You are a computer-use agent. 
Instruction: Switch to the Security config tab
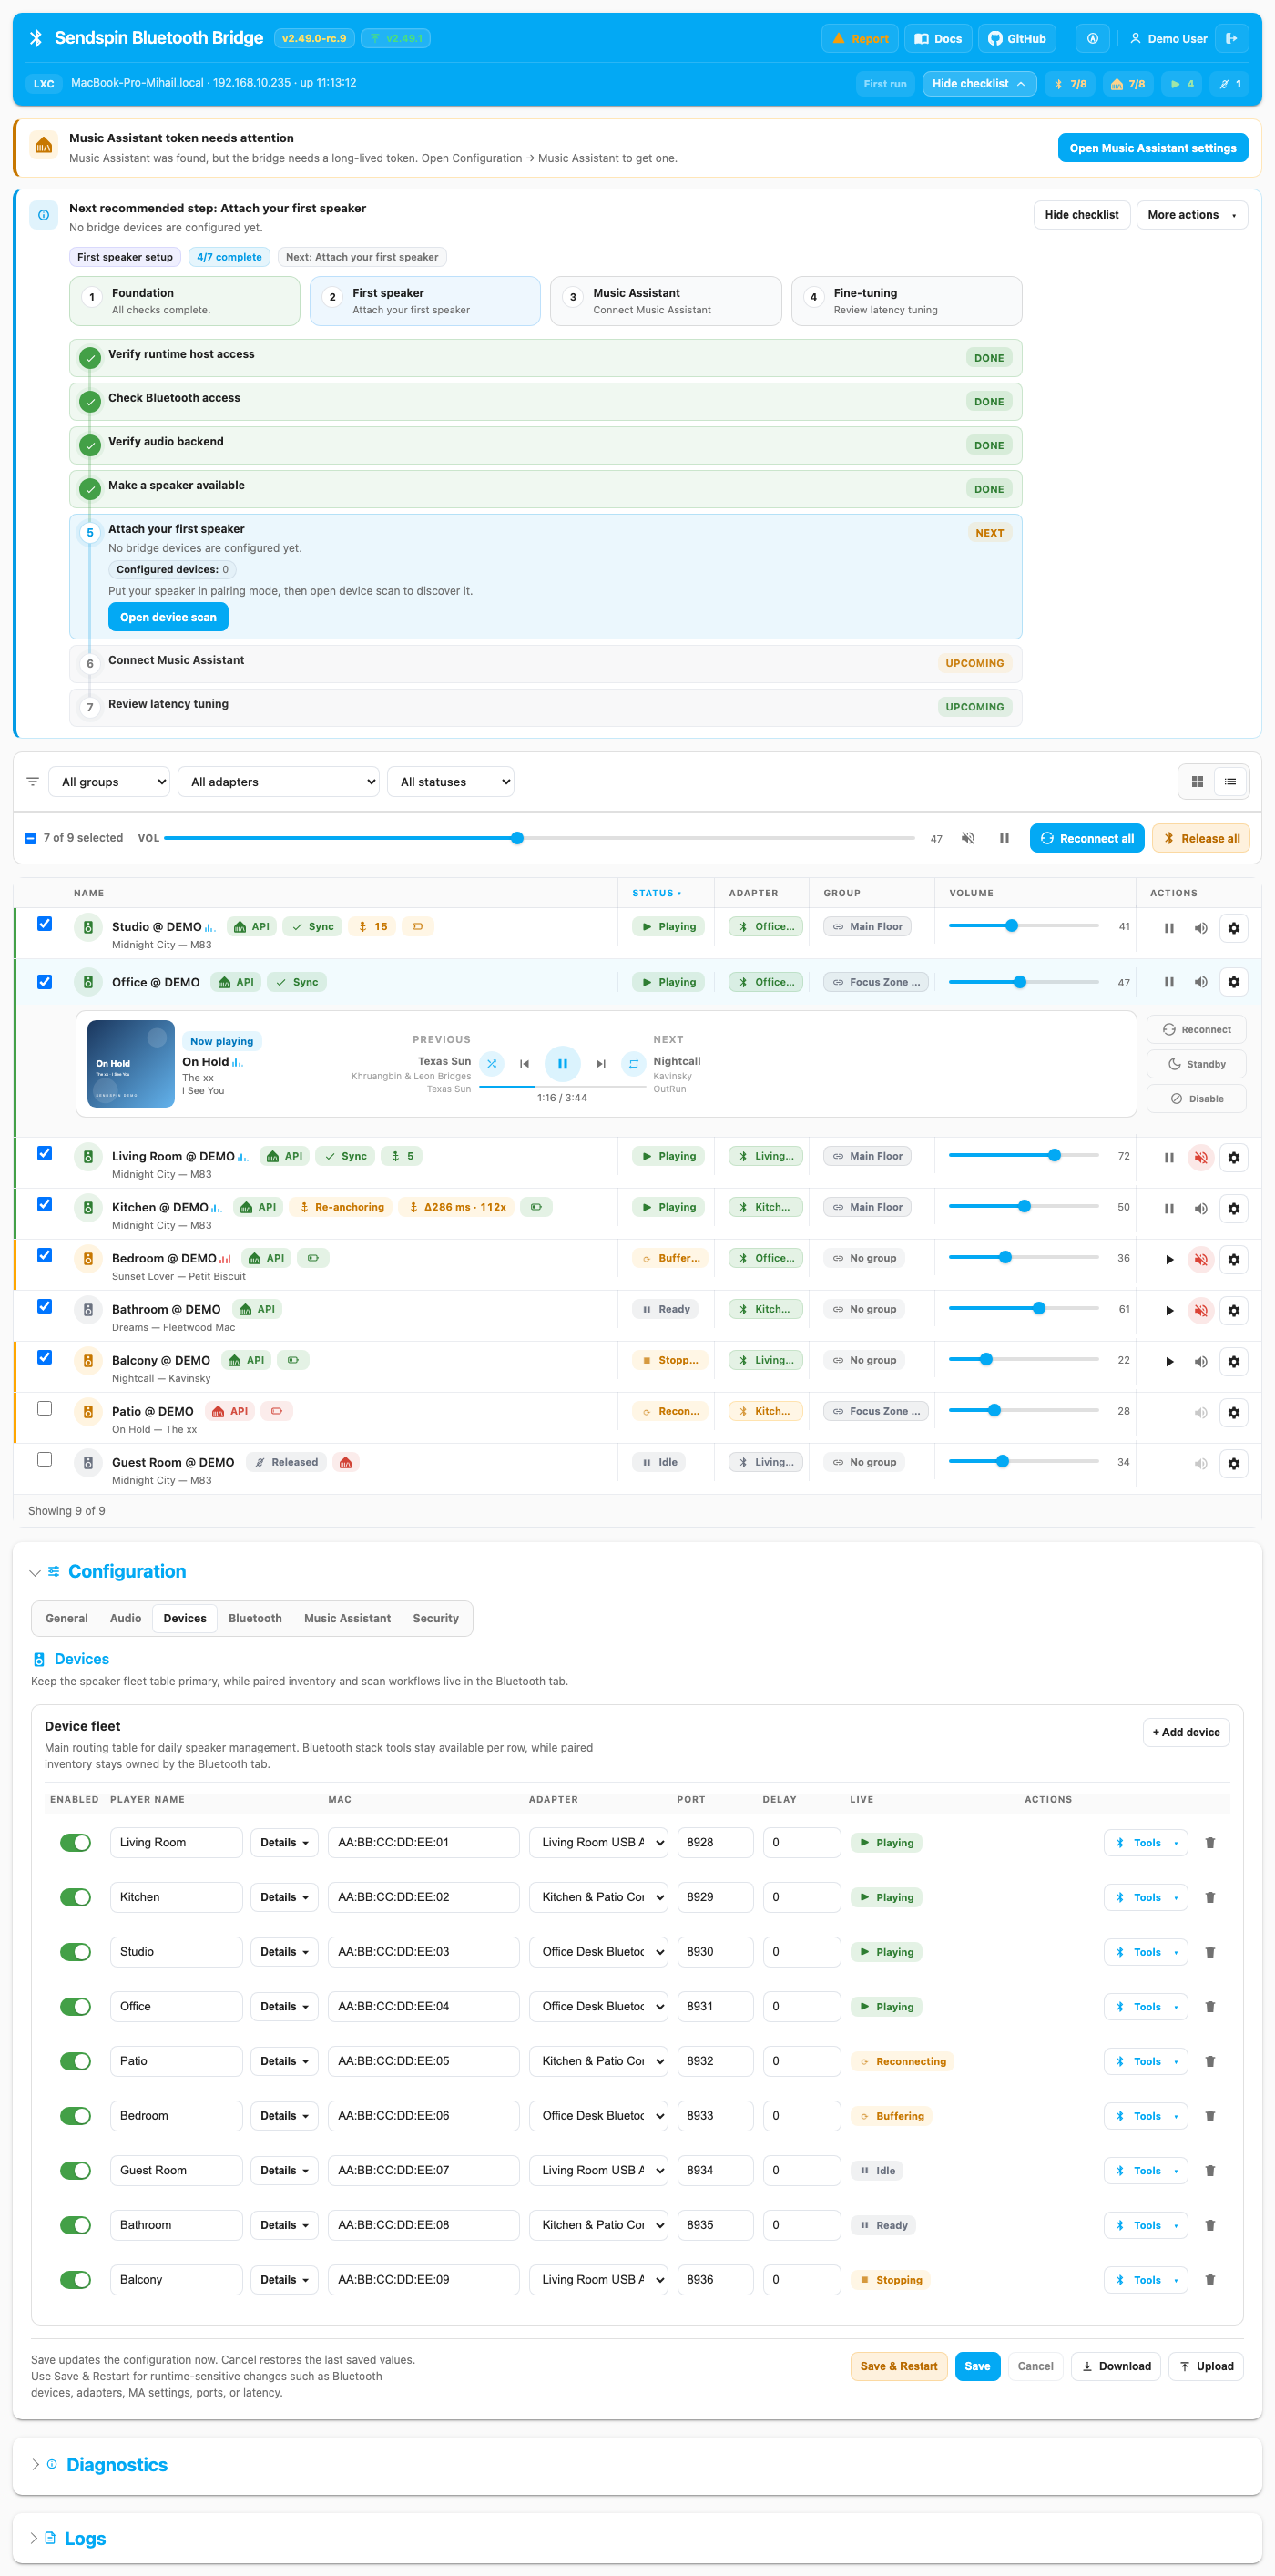(x=435, y=1619)
